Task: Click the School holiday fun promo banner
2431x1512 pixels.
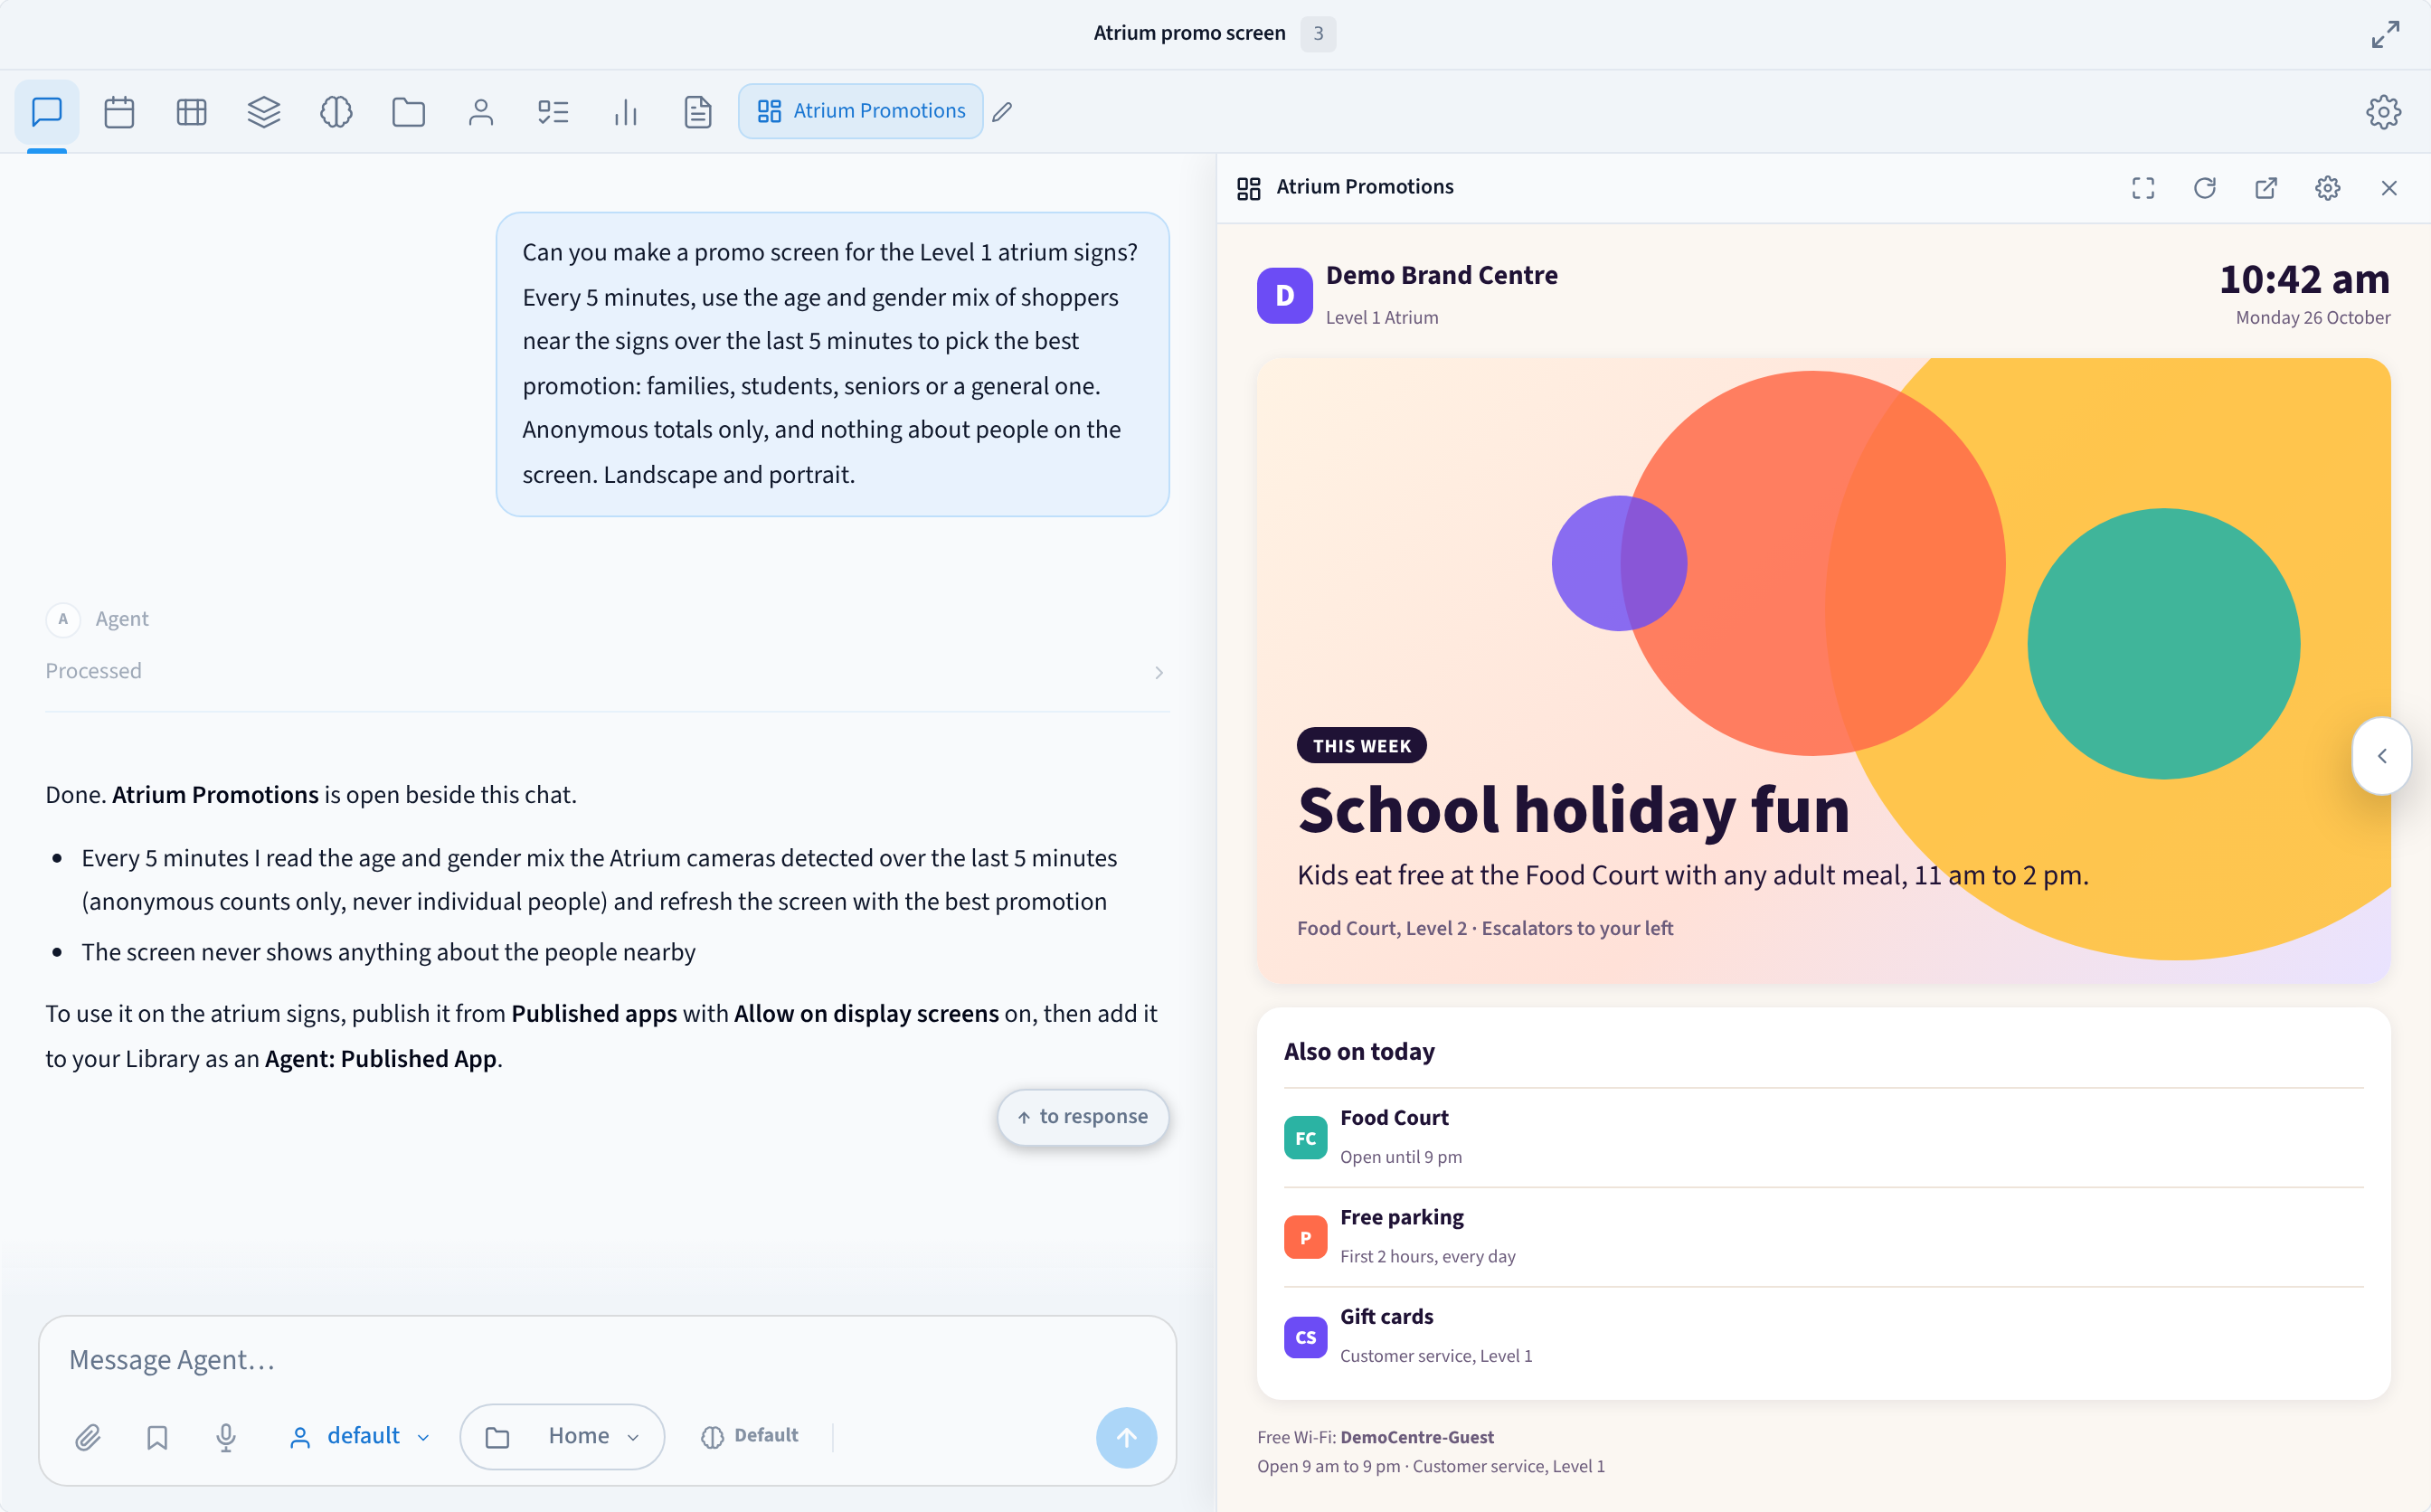Action: (1823, 670)
